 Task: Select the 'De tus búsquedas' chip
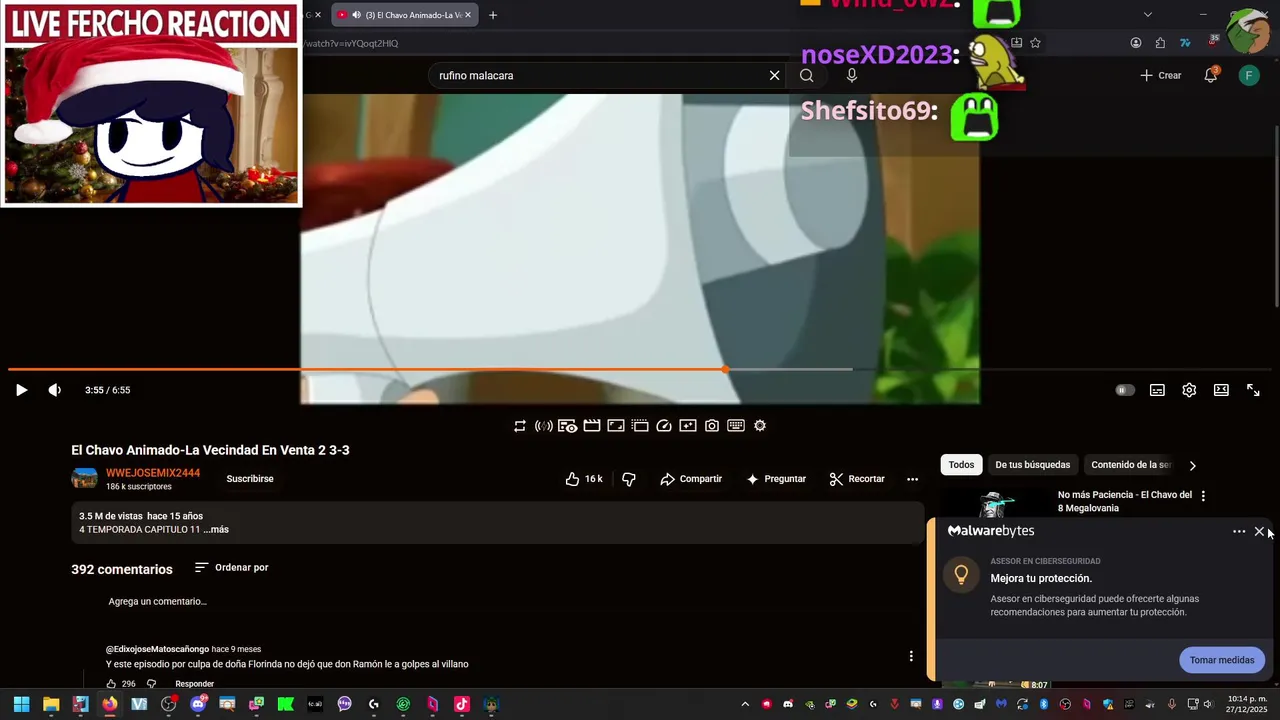(1032, 465)
